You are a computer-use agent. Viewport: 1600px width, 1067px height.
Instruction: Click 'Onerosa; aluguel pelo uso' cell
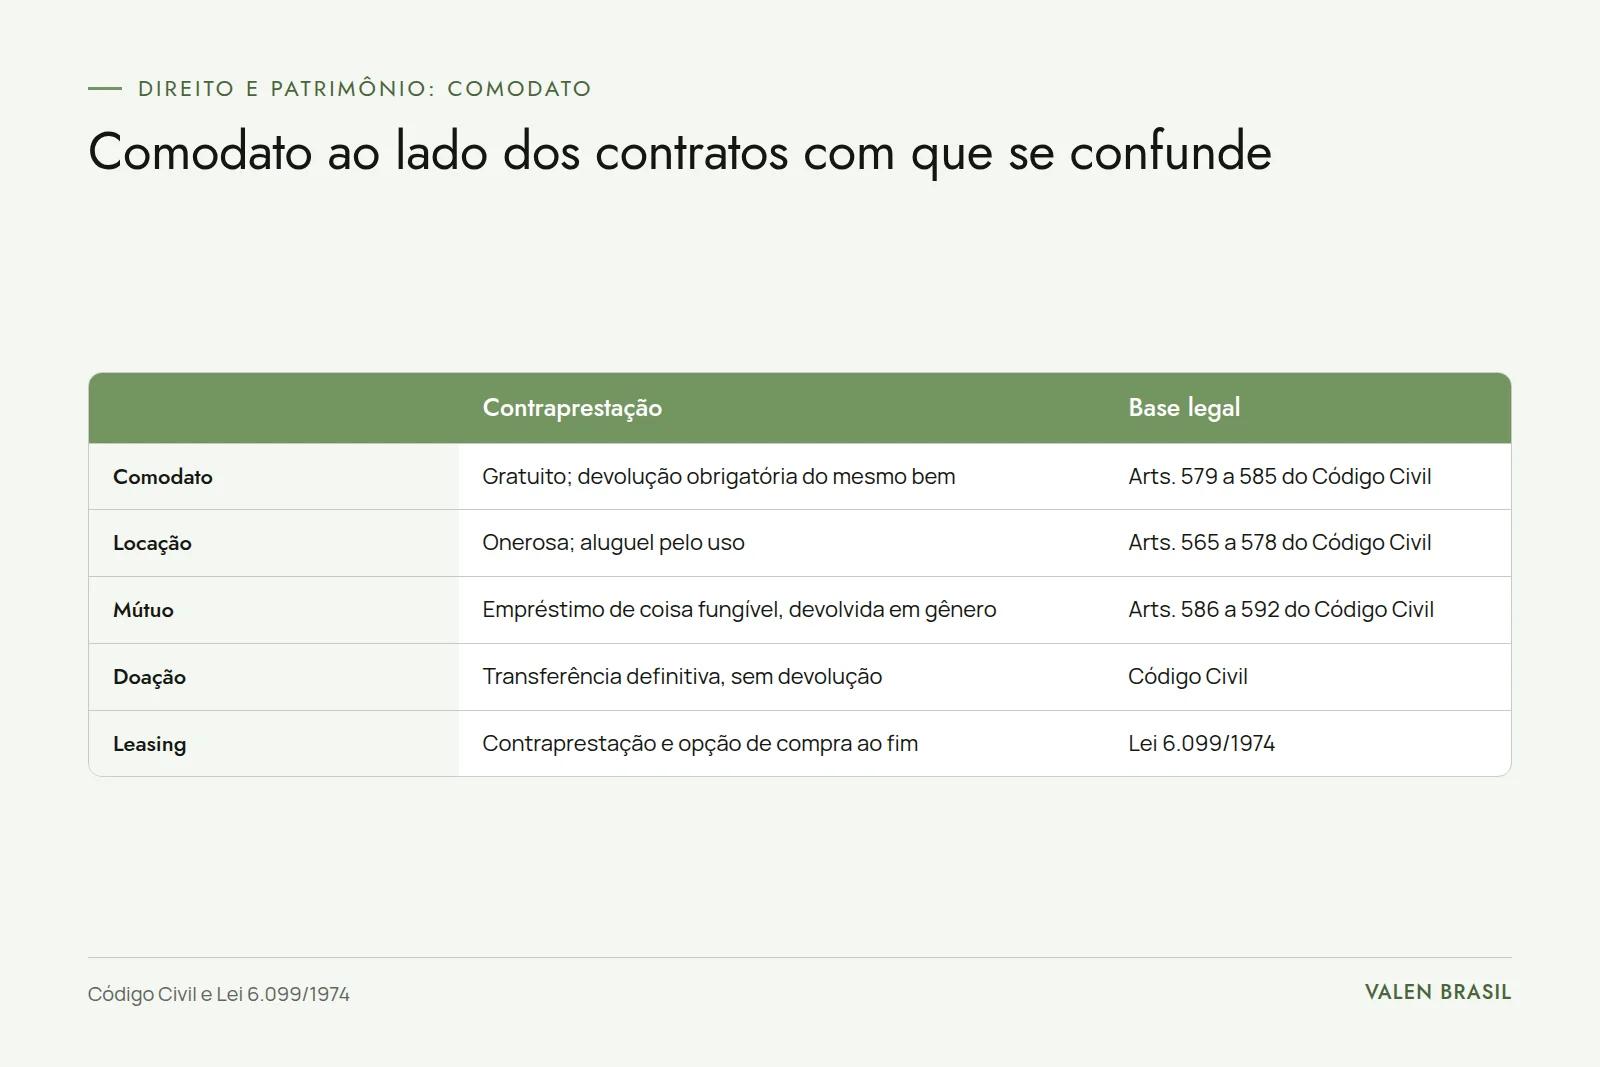click(613, 542)
